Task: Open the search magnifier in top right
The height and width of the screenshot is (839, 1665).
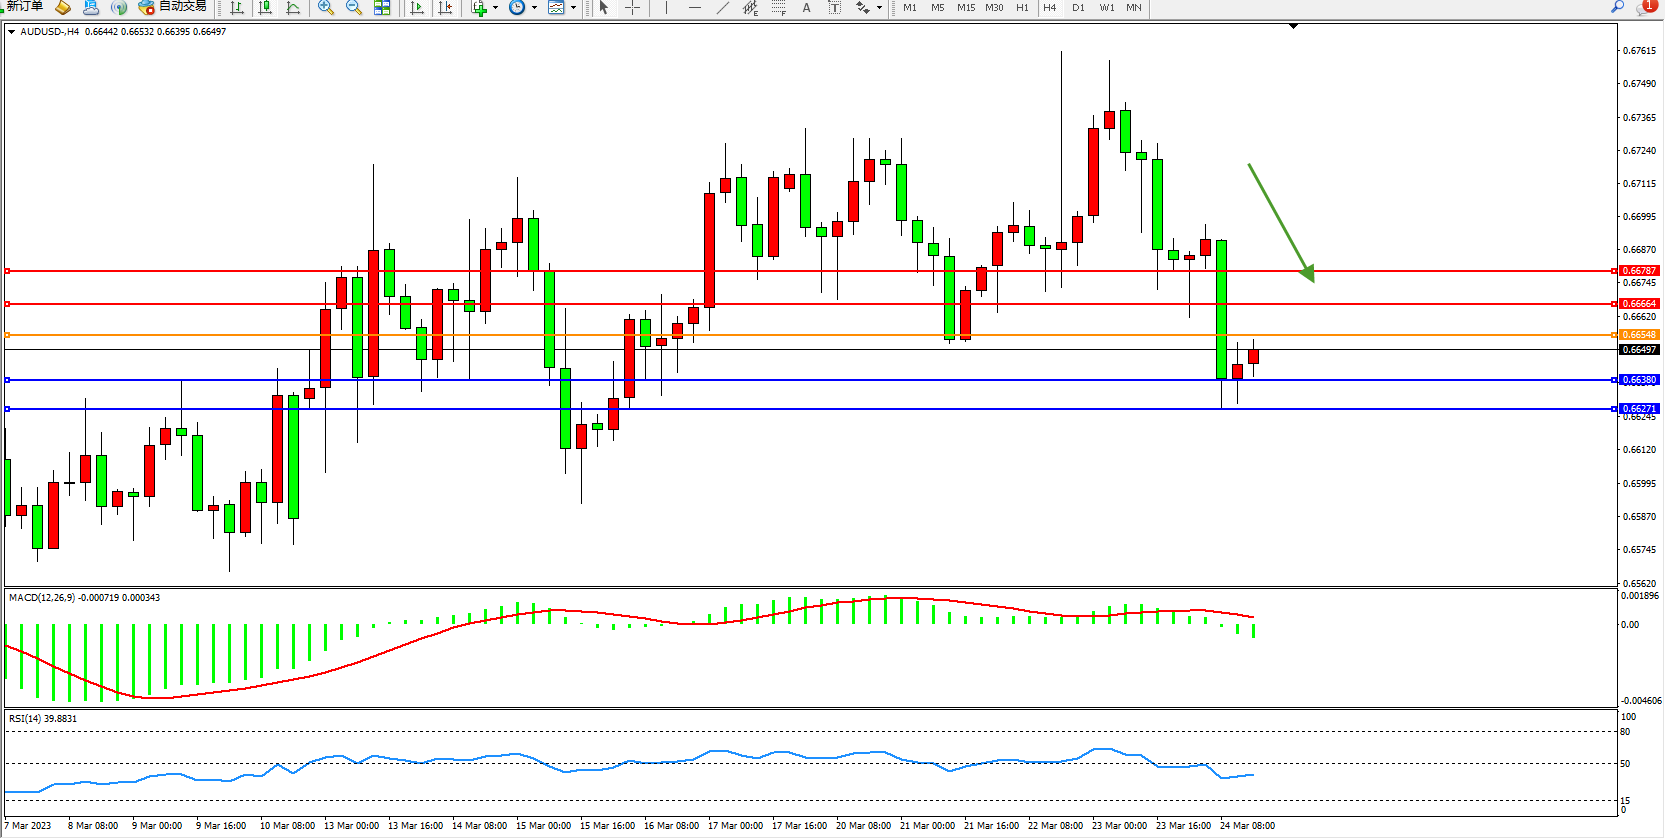Action: [x=1617, y=7]
